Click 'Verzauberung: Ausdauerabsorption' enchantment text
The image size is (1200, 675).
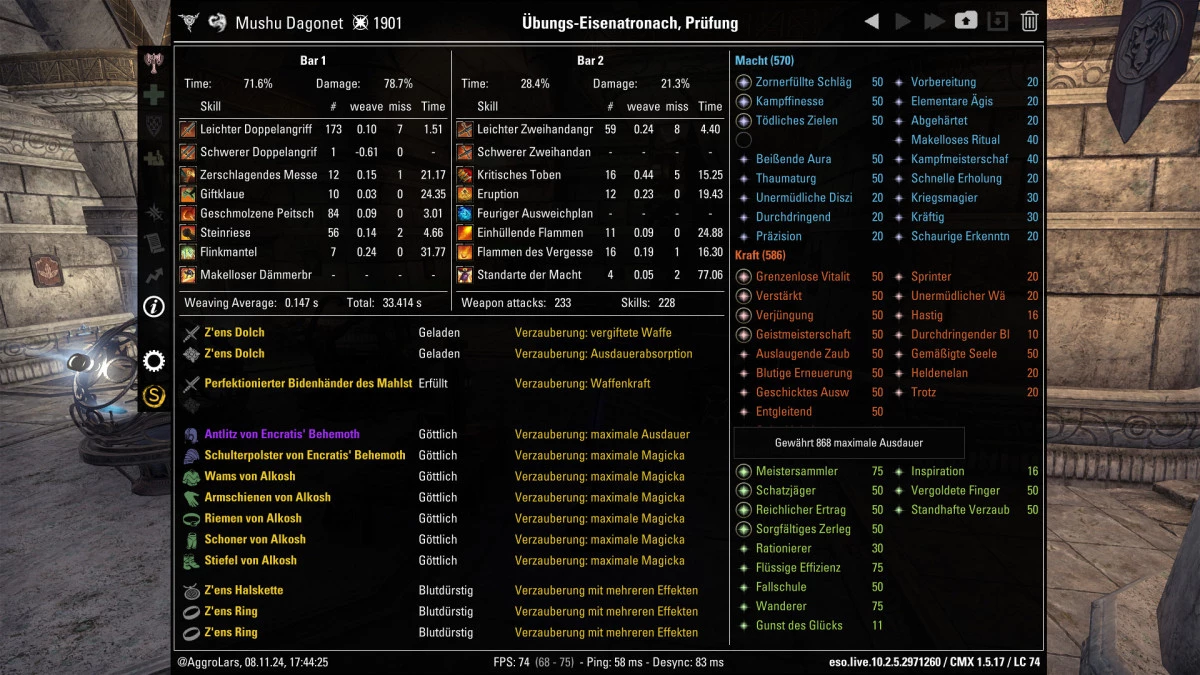click(603, 353)
